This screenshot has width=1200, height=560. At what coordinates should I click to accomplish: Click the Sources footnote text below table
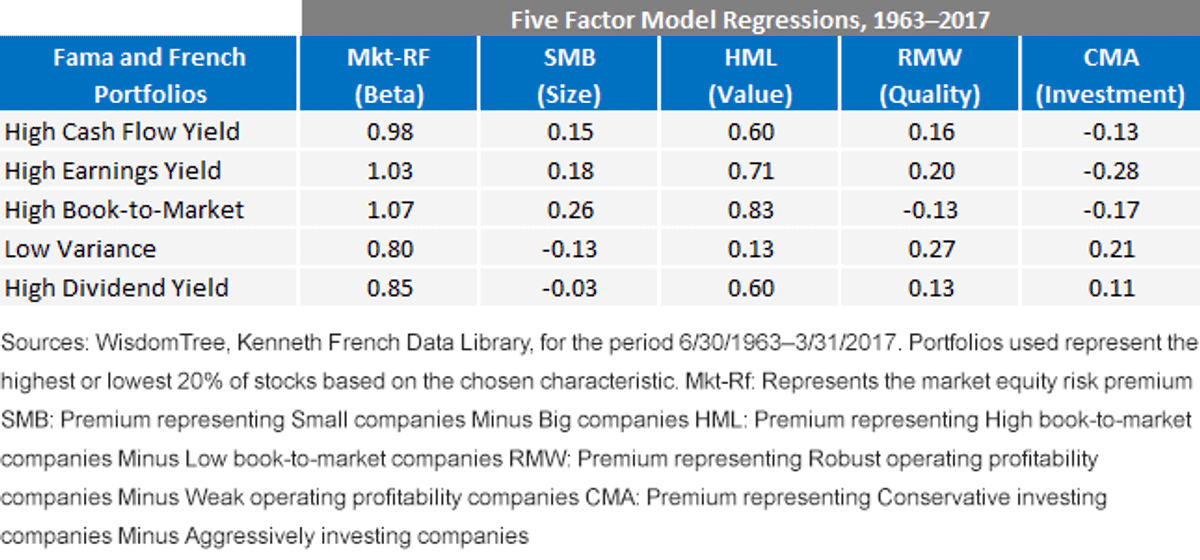pos(599,439)
